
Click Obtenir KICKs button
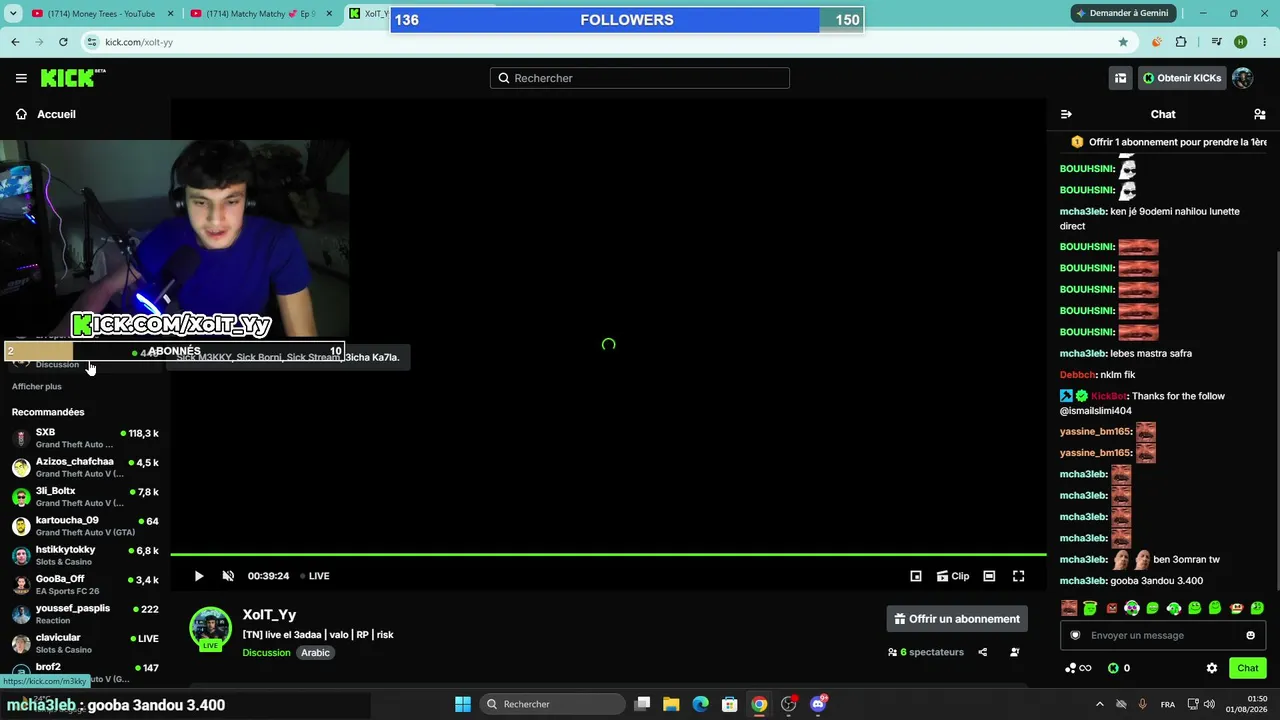tap(1182, 78)
